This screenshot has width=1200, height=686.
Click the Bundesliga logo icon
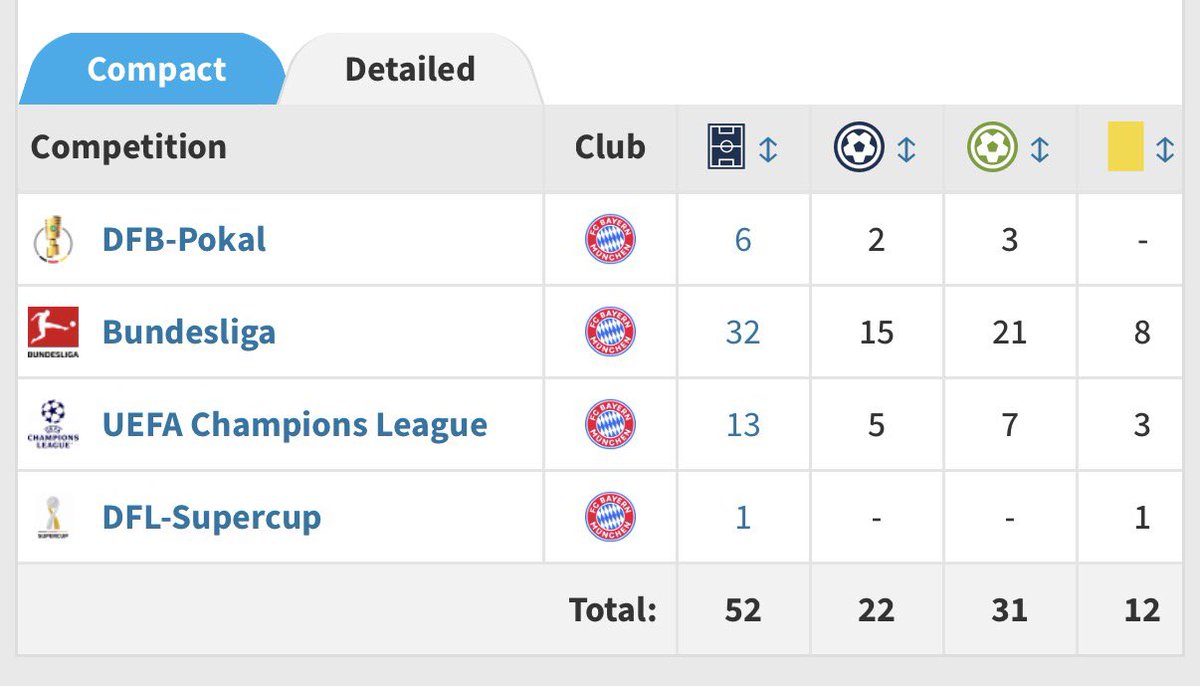pos(52,333)
